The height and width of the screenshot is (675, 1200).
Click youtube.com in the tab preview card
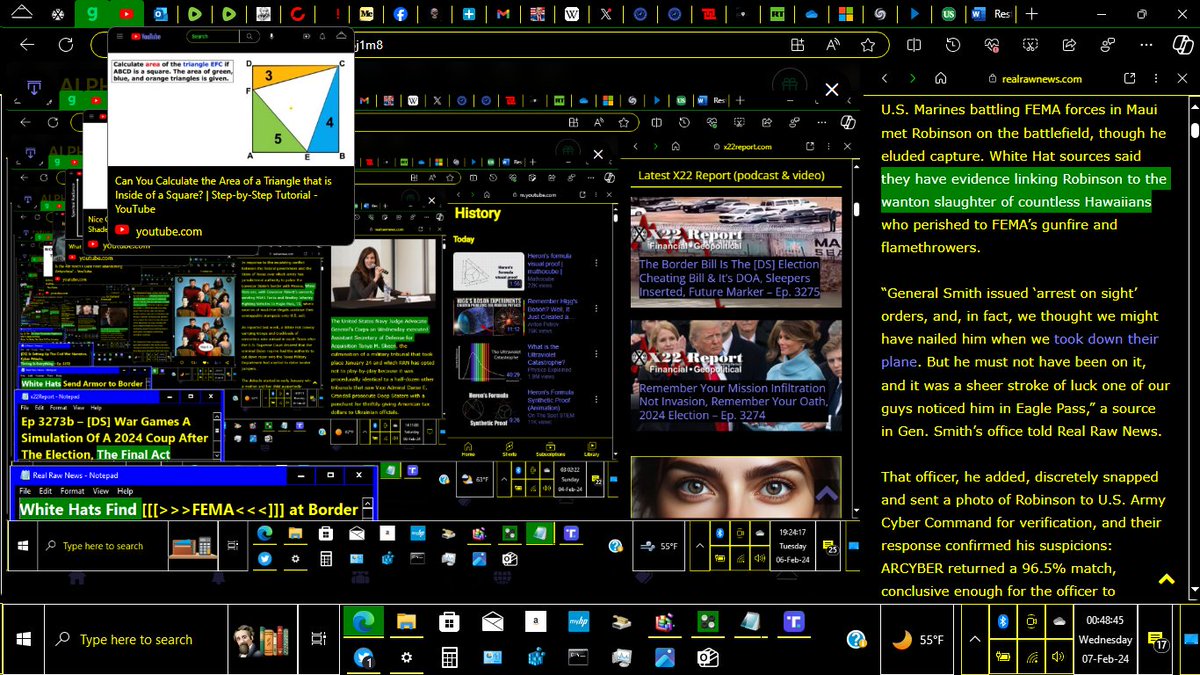(x=169, y=231)
